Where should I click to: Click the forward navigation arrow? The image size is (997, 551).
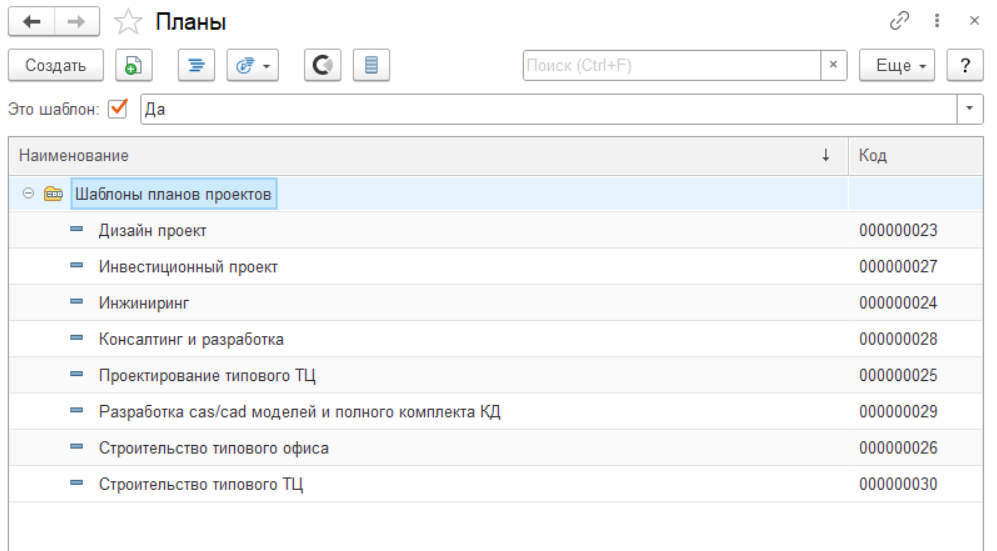pyautogui.click(x=77, y=21)
